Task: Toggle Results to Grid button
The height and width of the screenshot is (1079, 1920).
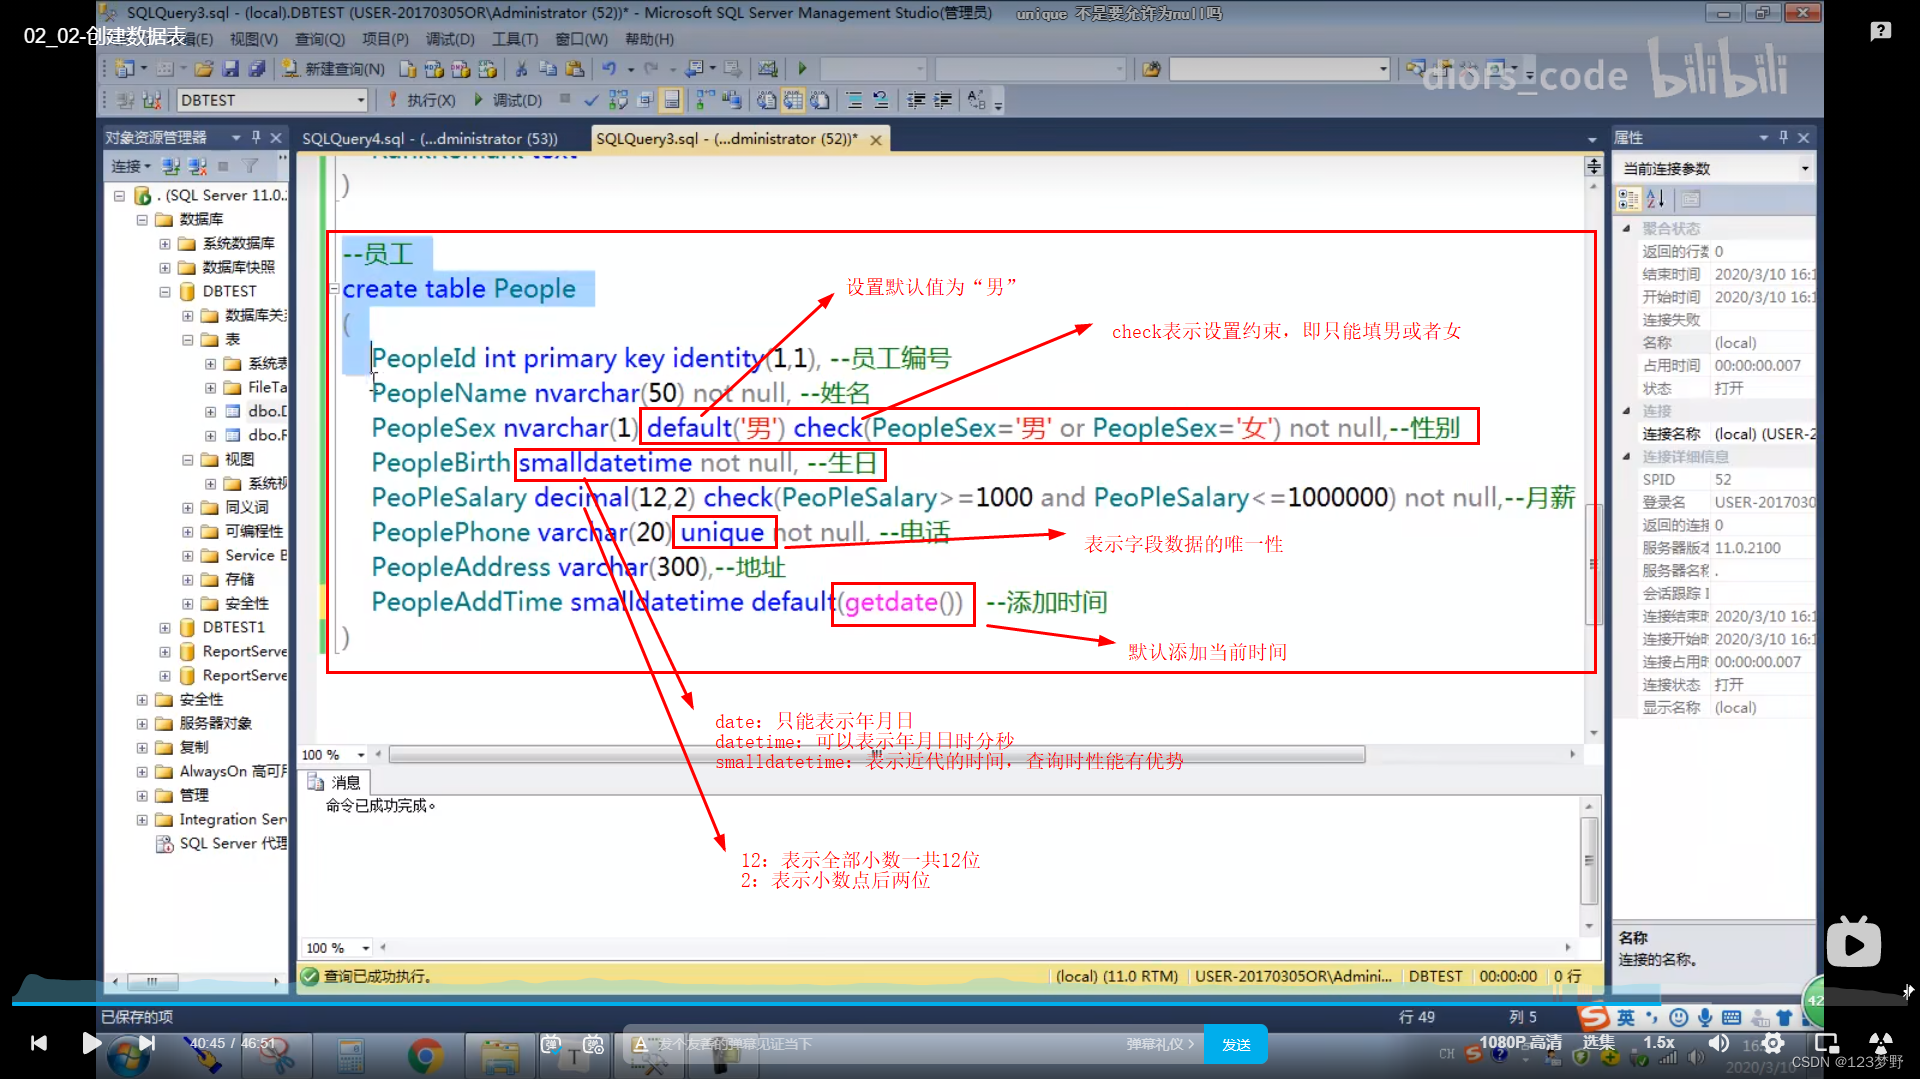Action: (793, 100)
